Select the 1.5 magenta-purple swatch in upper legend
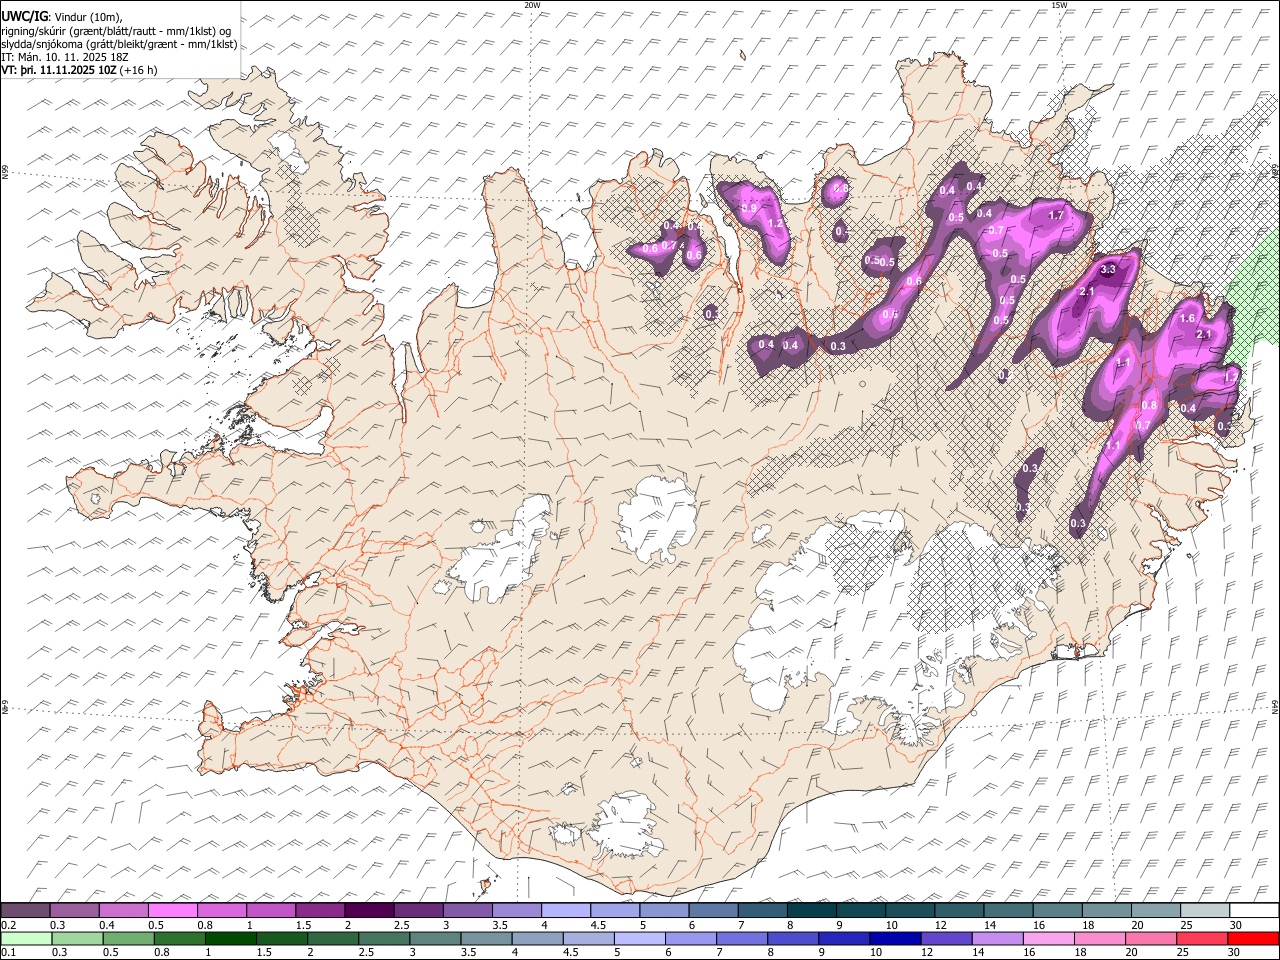This screenshot has width=1280, height=960. 319,911
